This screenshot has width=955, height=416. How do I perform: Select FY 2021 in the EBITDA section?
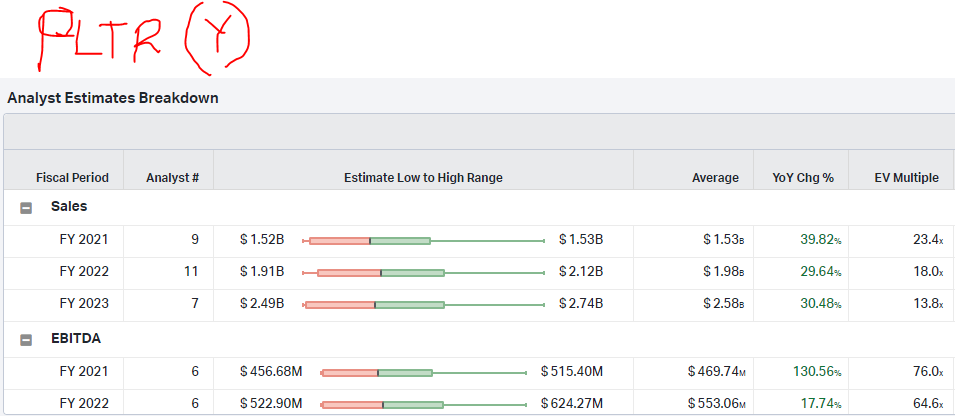(84, 371)
